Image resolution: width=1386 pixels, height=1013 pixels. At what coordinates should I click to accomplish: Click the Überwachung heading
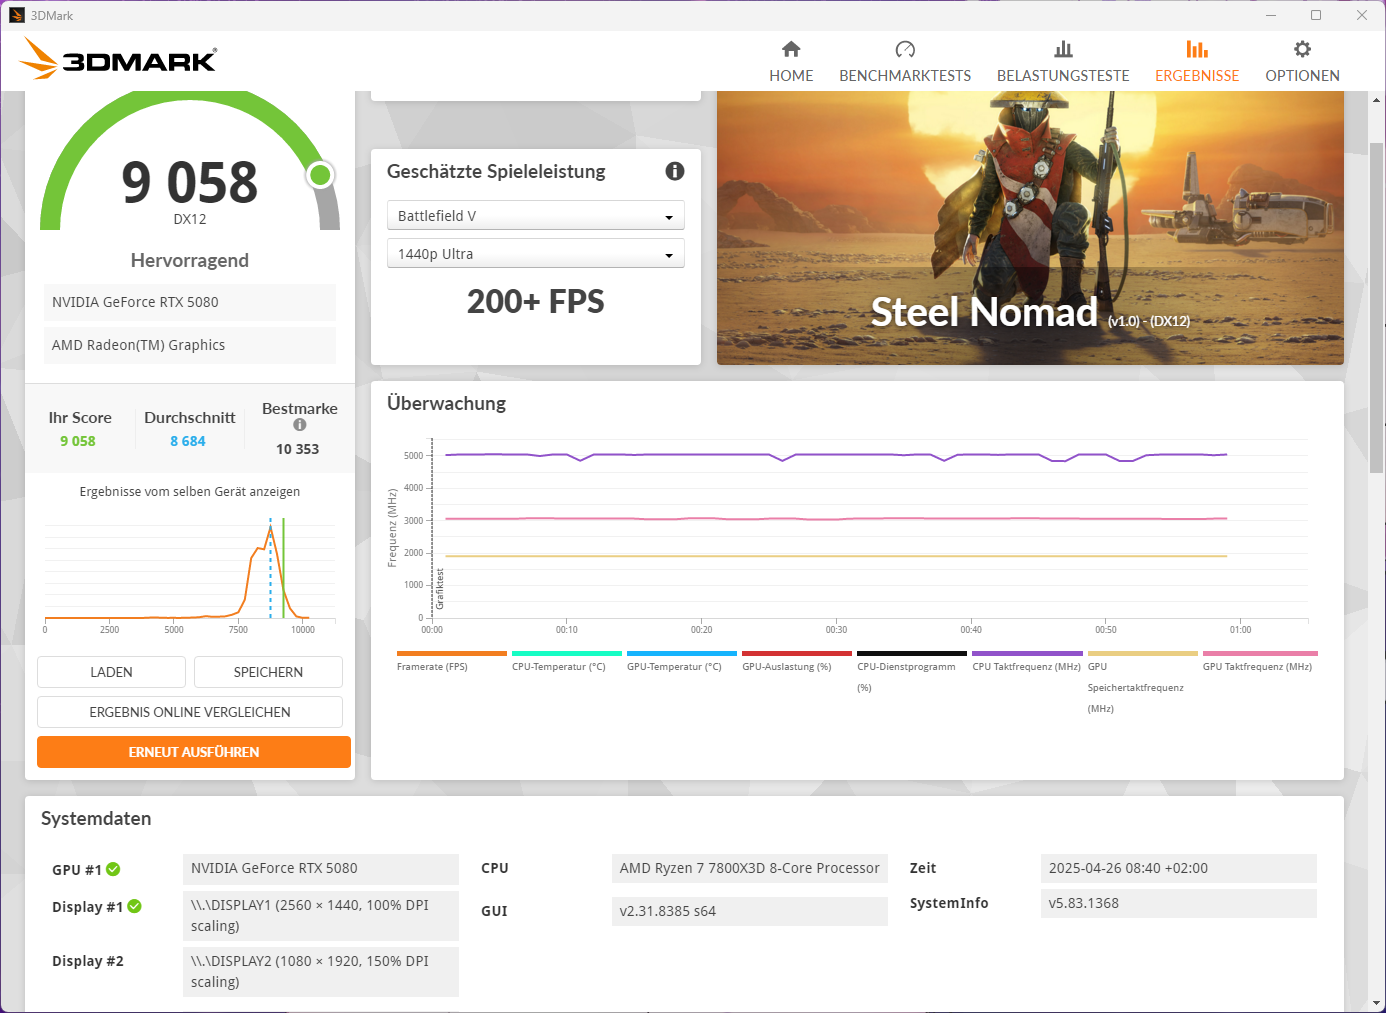point(446,403)
